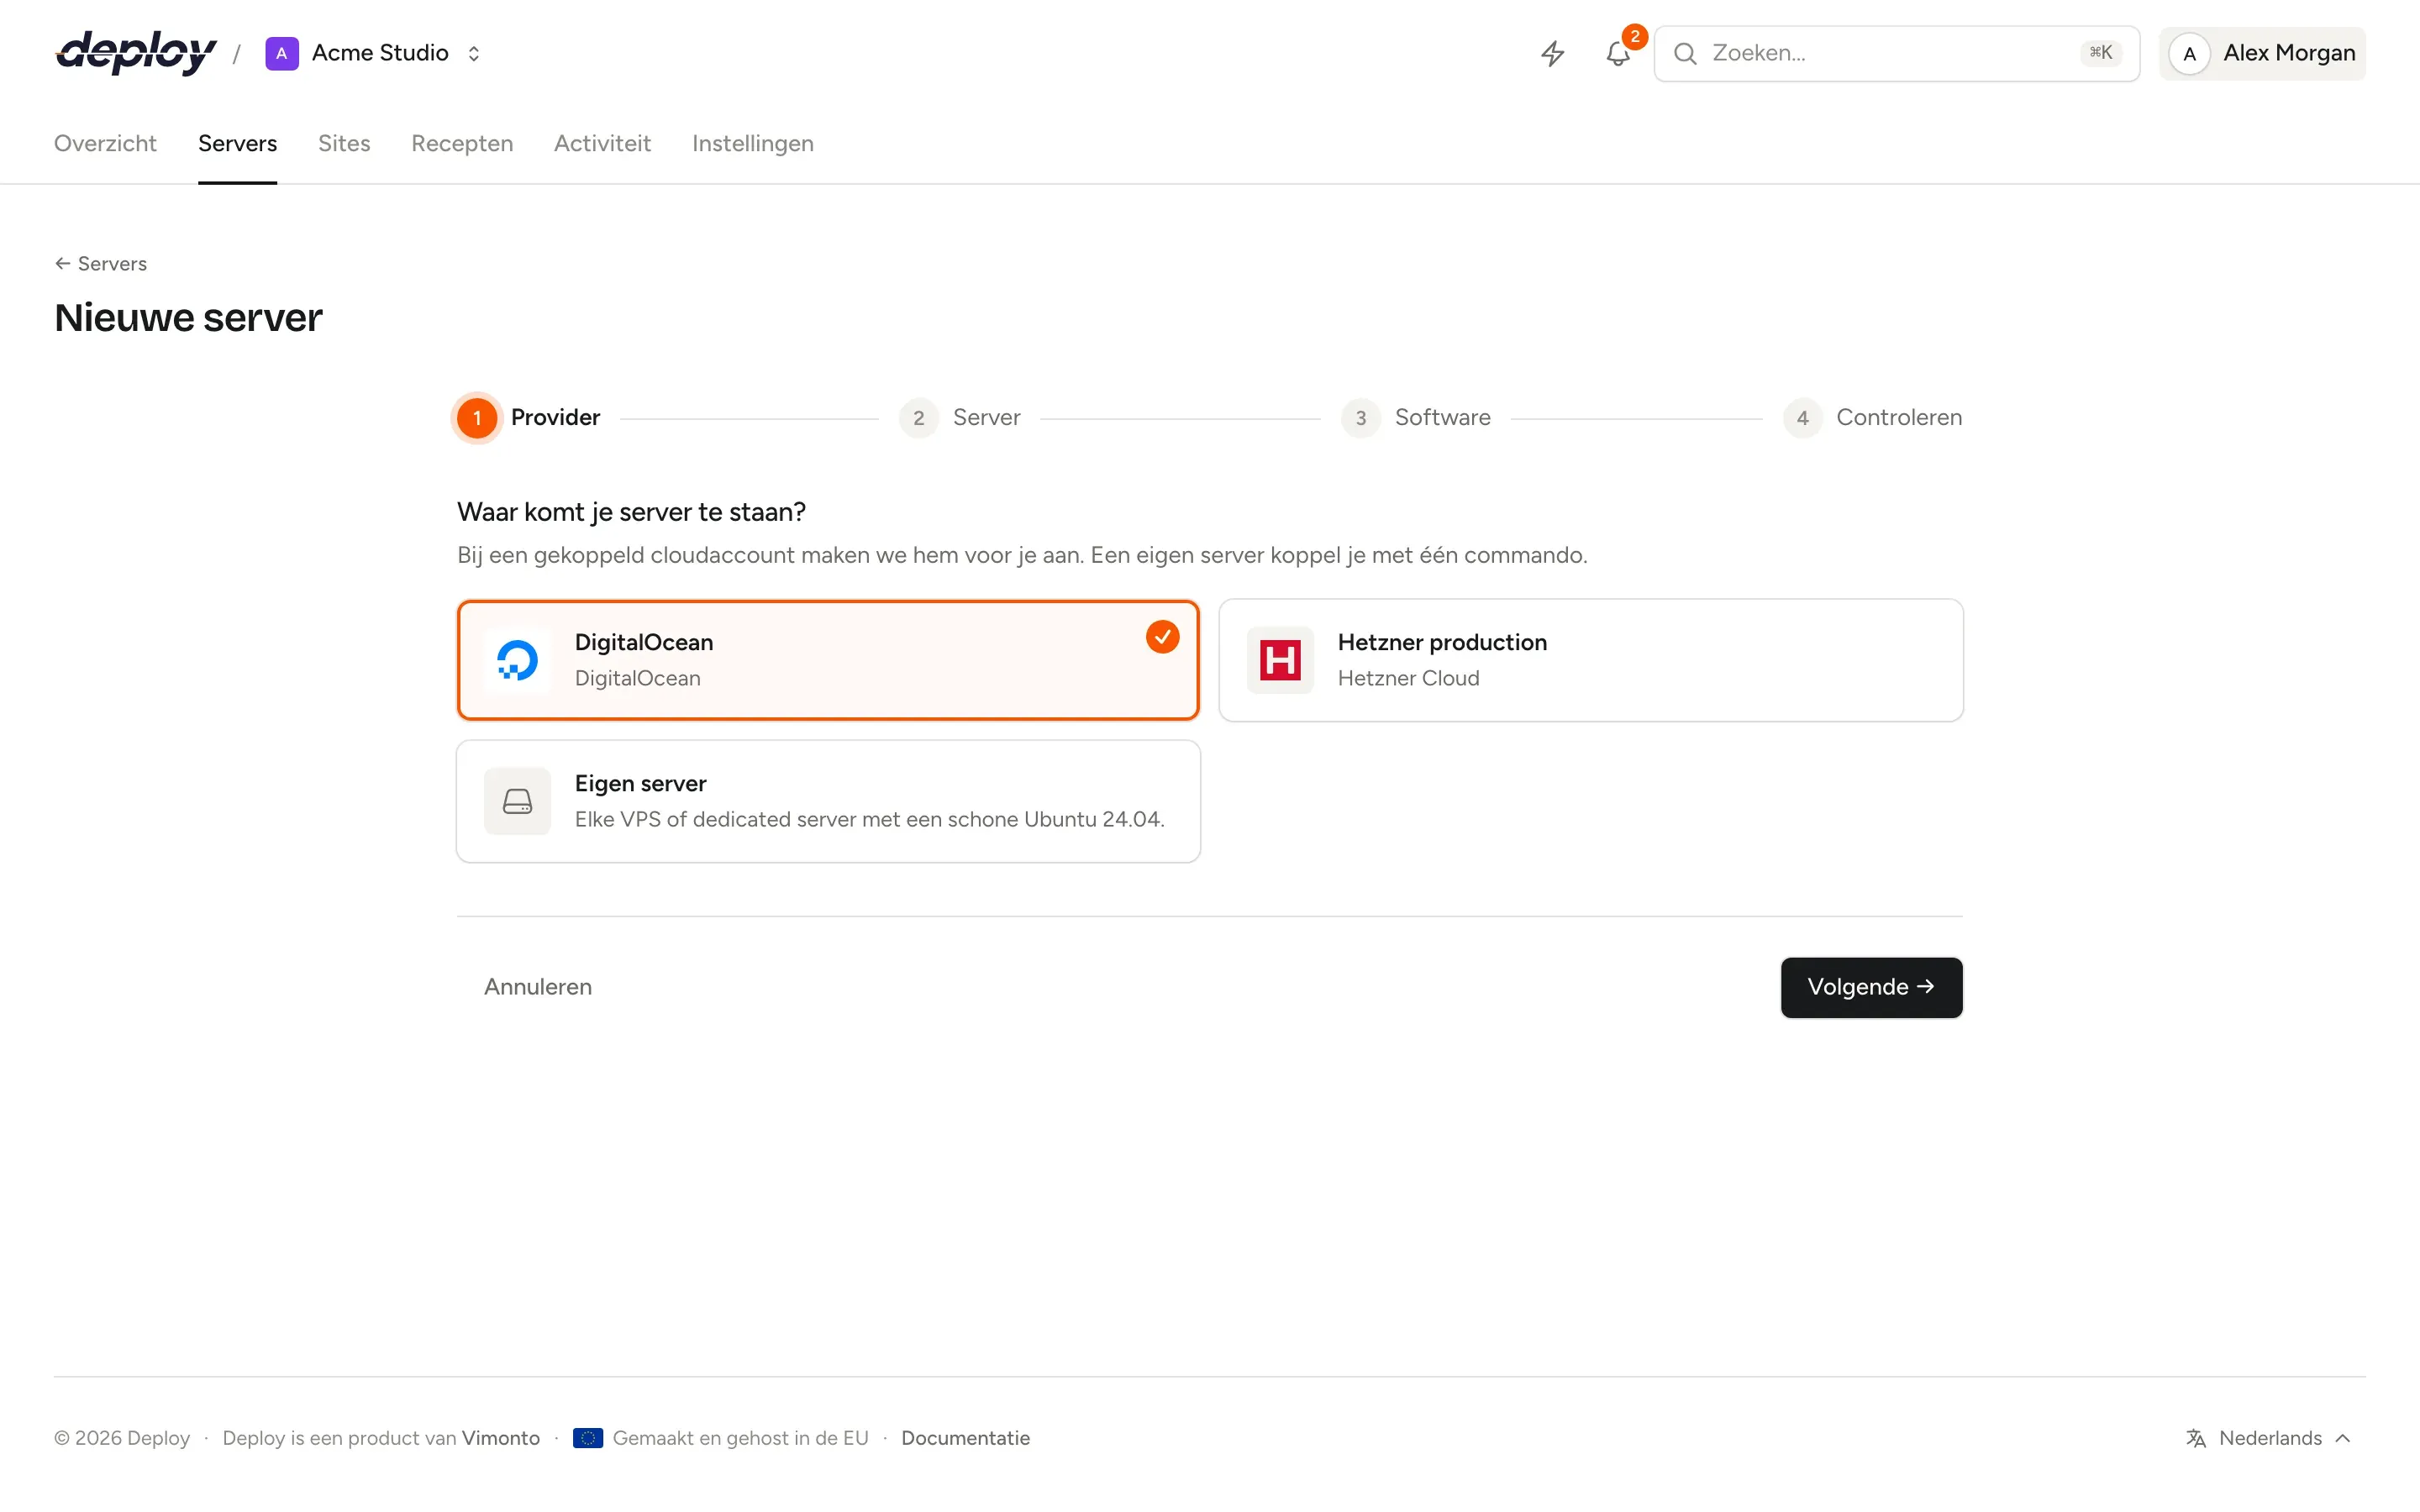This screenshot has width=2420, height=1512.
Task: Click the Nieuwe server heading
Action: (x=188, y=318)
